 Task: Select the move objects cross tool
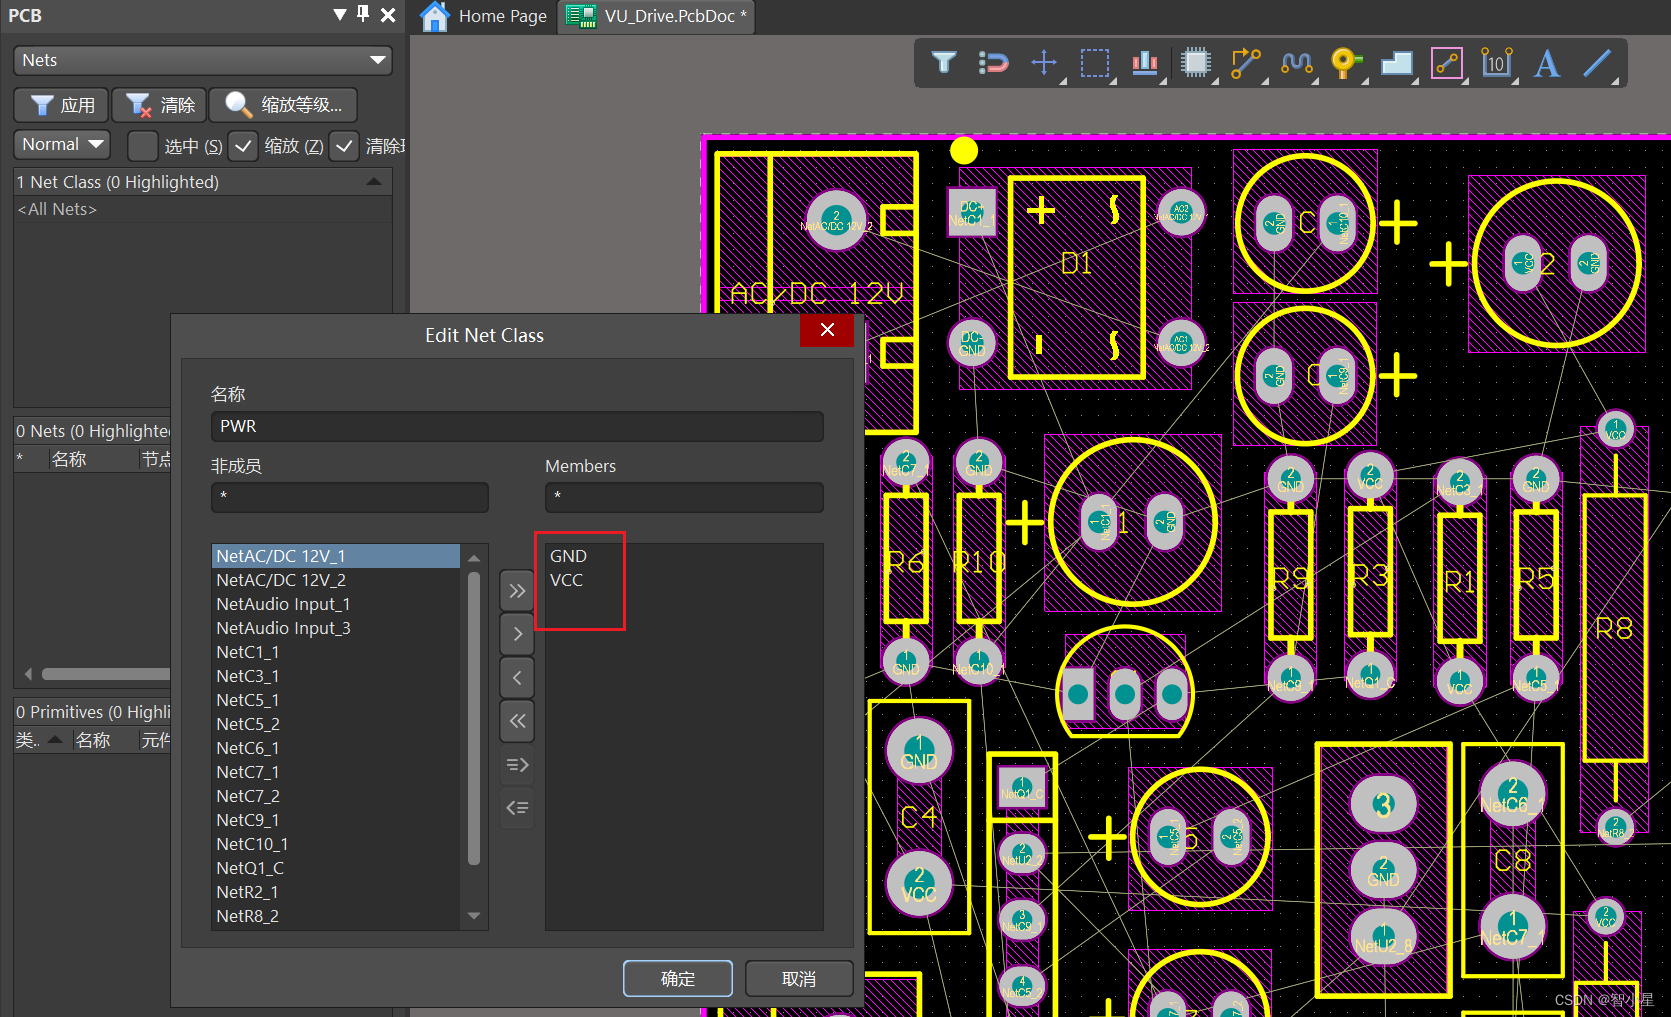(x=1044, y=63)
